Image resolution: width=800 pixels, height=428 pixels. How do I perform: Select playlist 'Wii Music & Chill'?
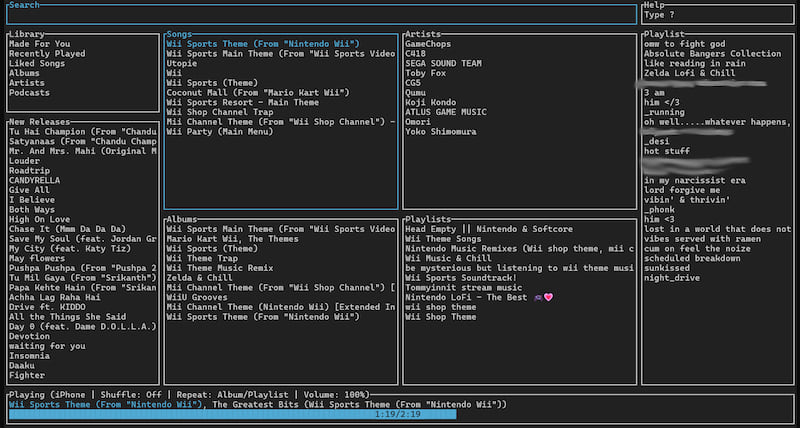click(448, 258)
